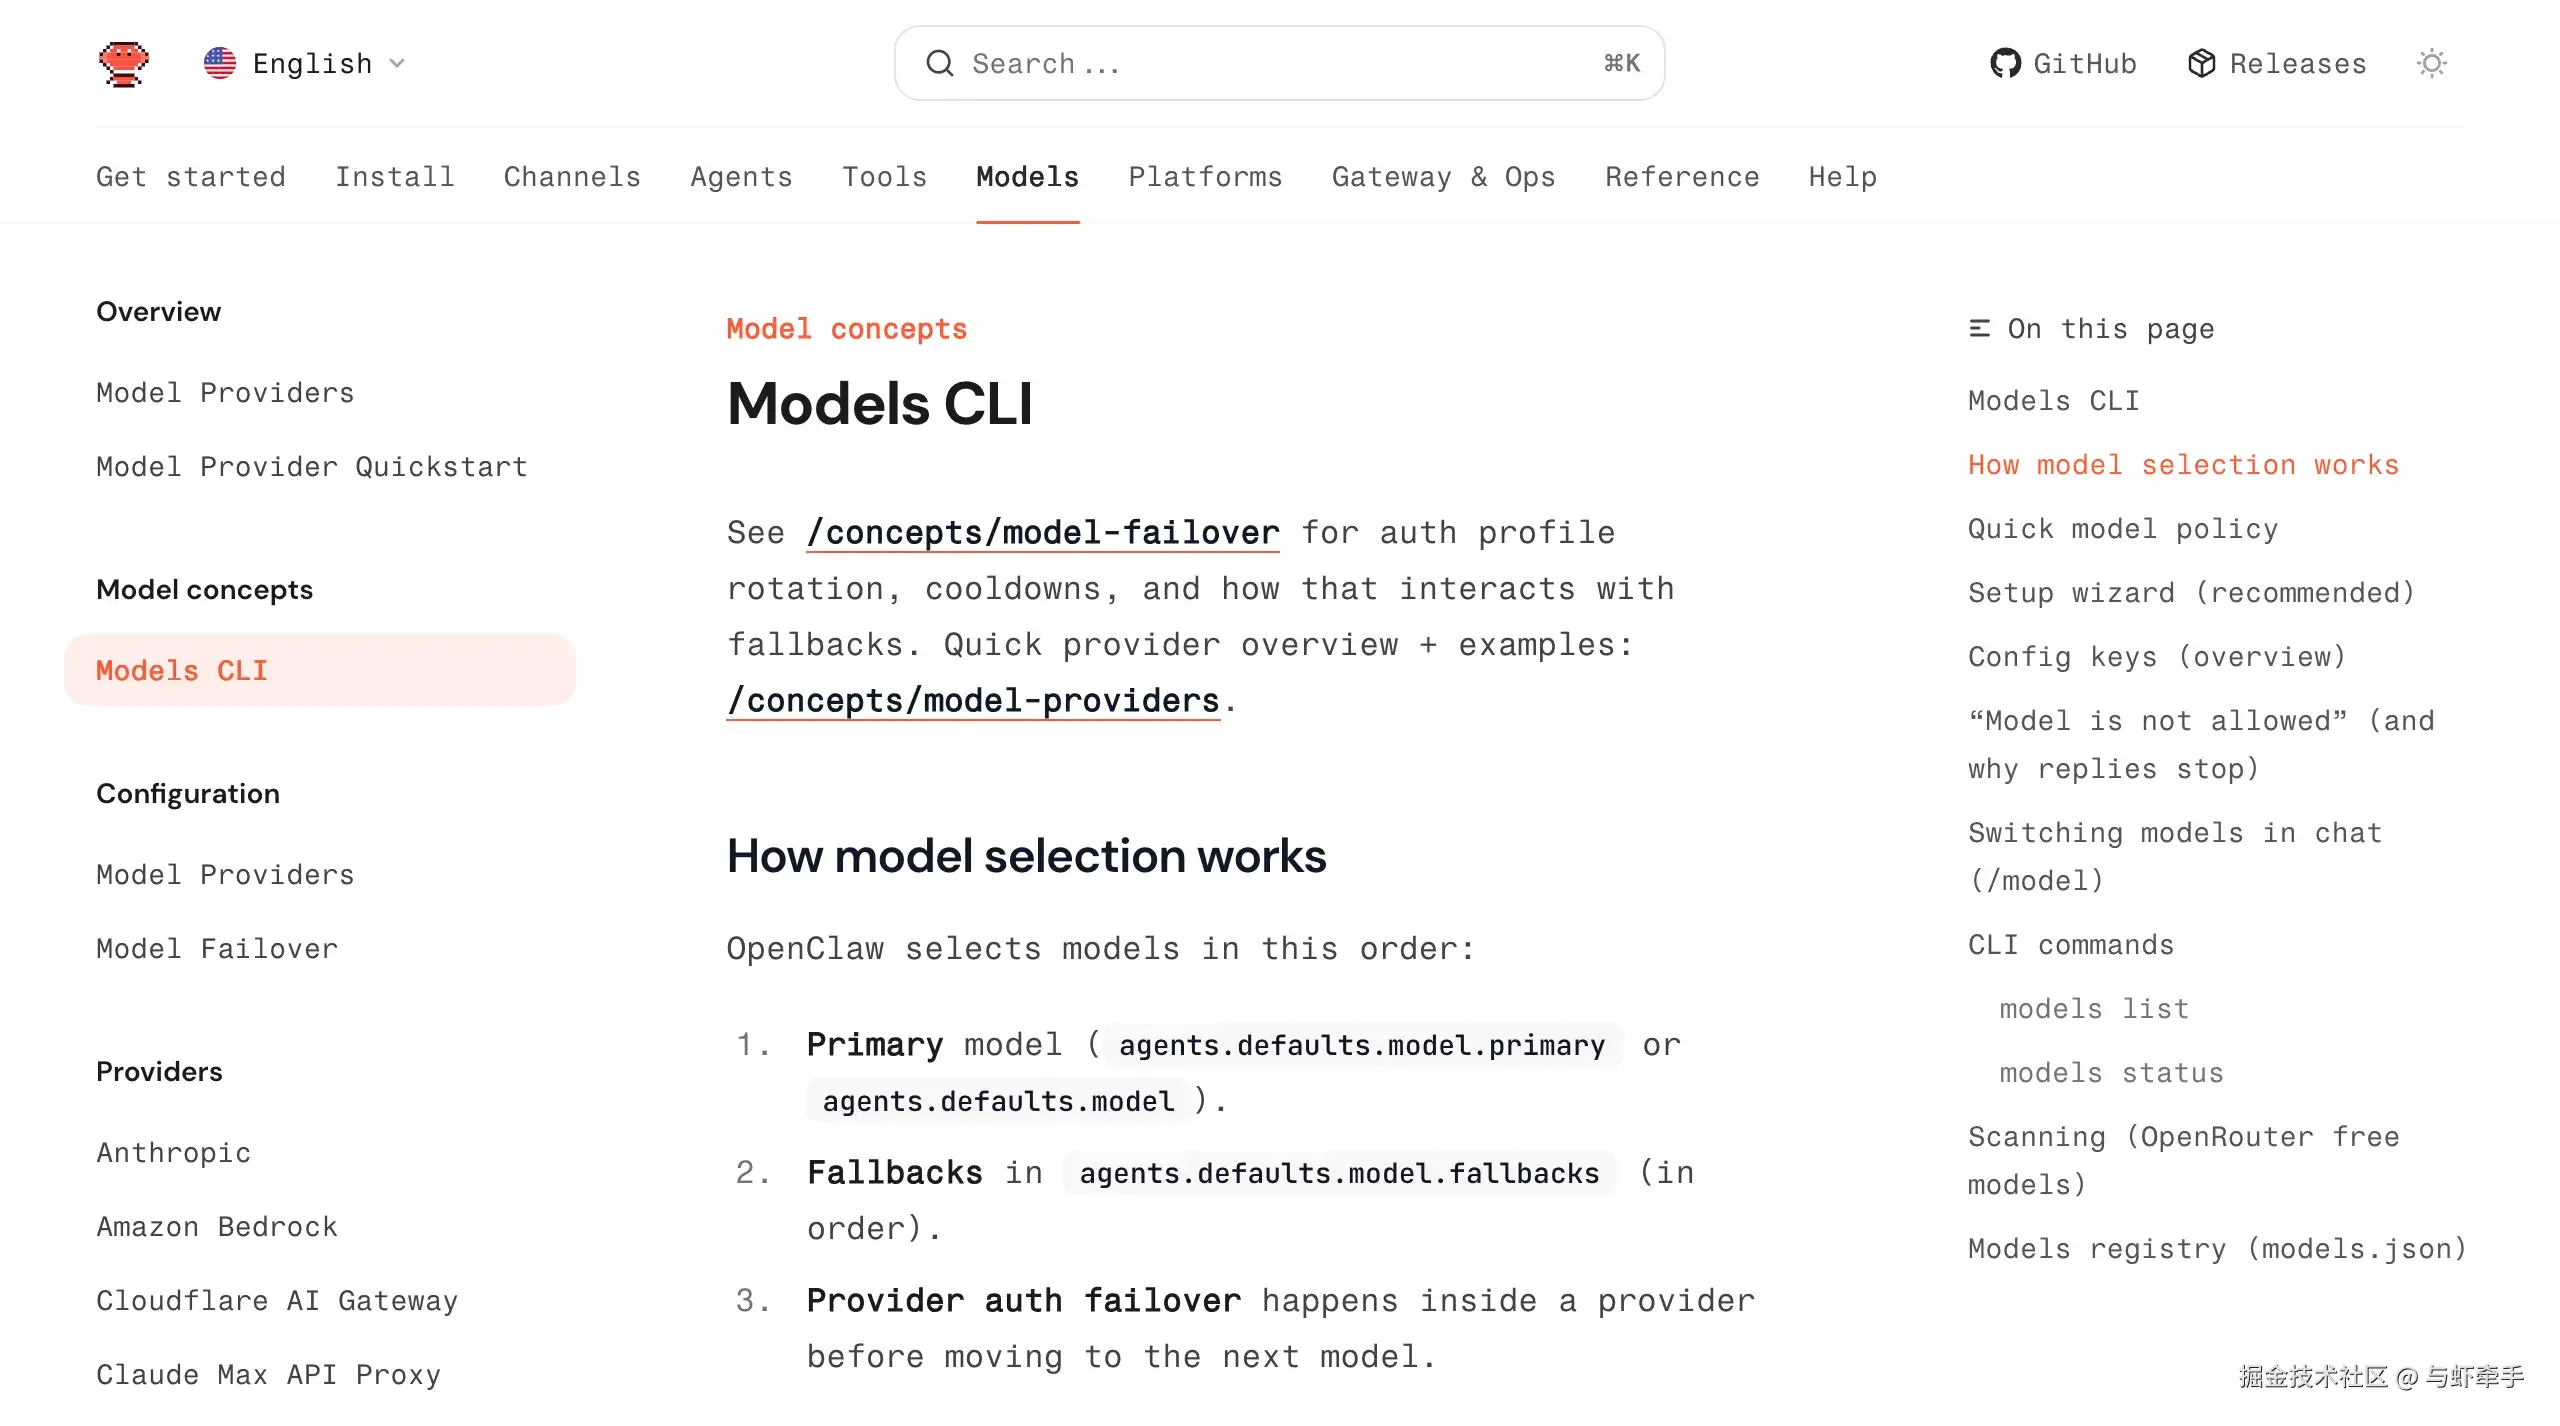
Task: Click the US flag language icon
Action: [220, 63]
